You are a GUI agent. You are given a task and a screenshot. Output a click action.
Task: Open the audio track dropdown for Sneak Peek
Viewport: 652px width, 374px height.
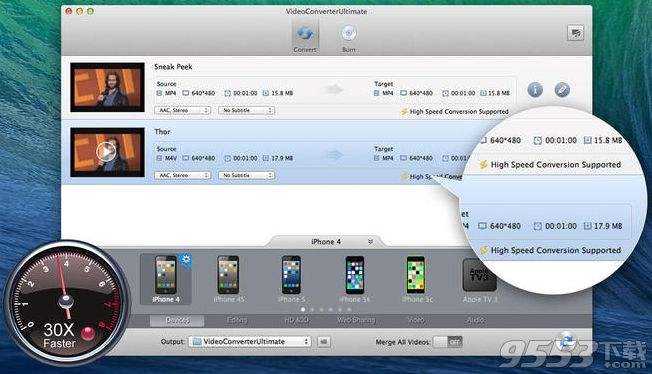tap(183, 110)
